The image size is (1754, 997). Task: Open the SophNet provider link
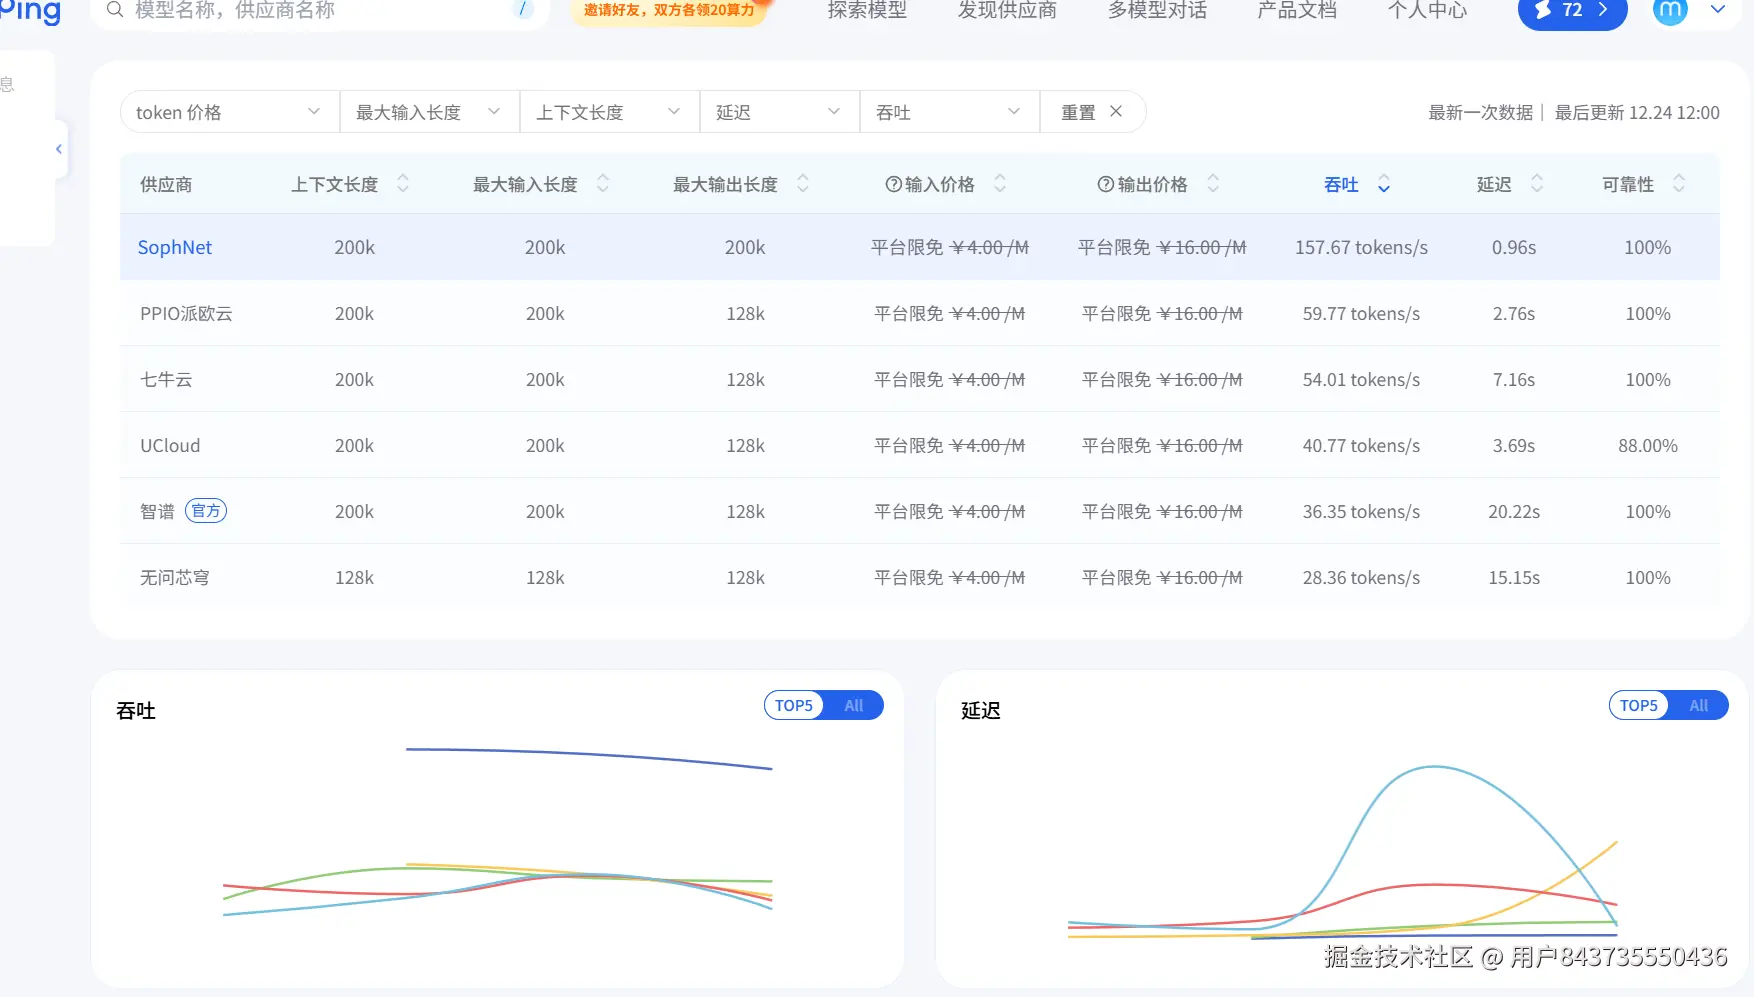pyautogui.click(x=175, y=247)
